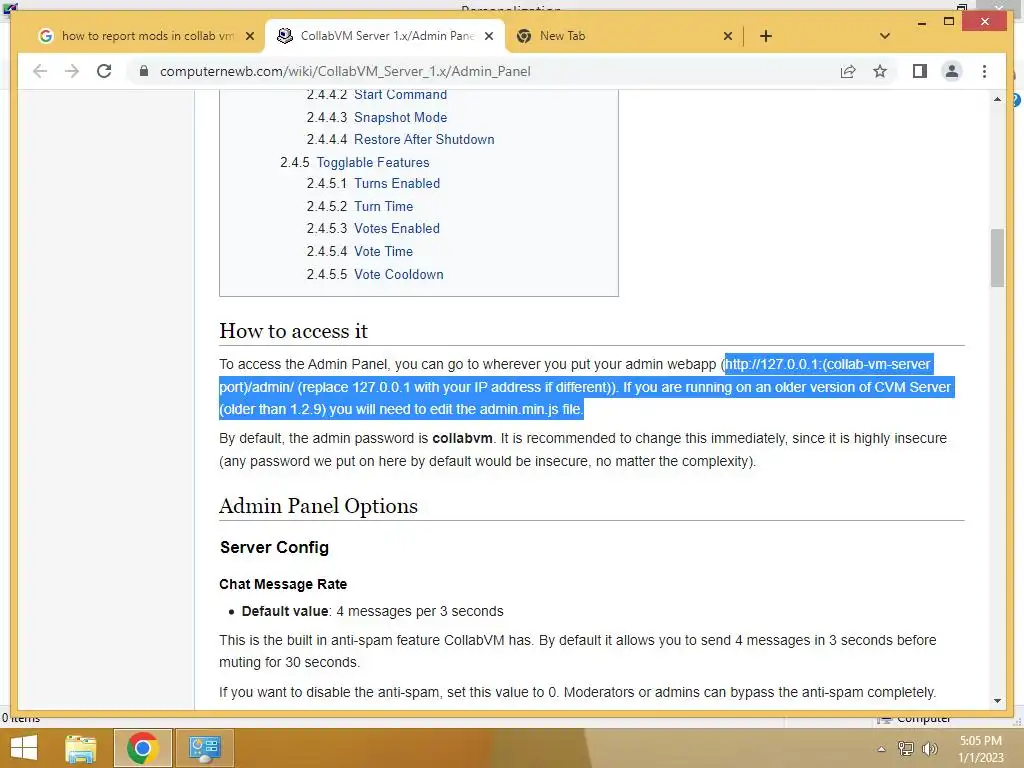Click the 'How to access it' heading
The image size is (1024, 768).
293,331
